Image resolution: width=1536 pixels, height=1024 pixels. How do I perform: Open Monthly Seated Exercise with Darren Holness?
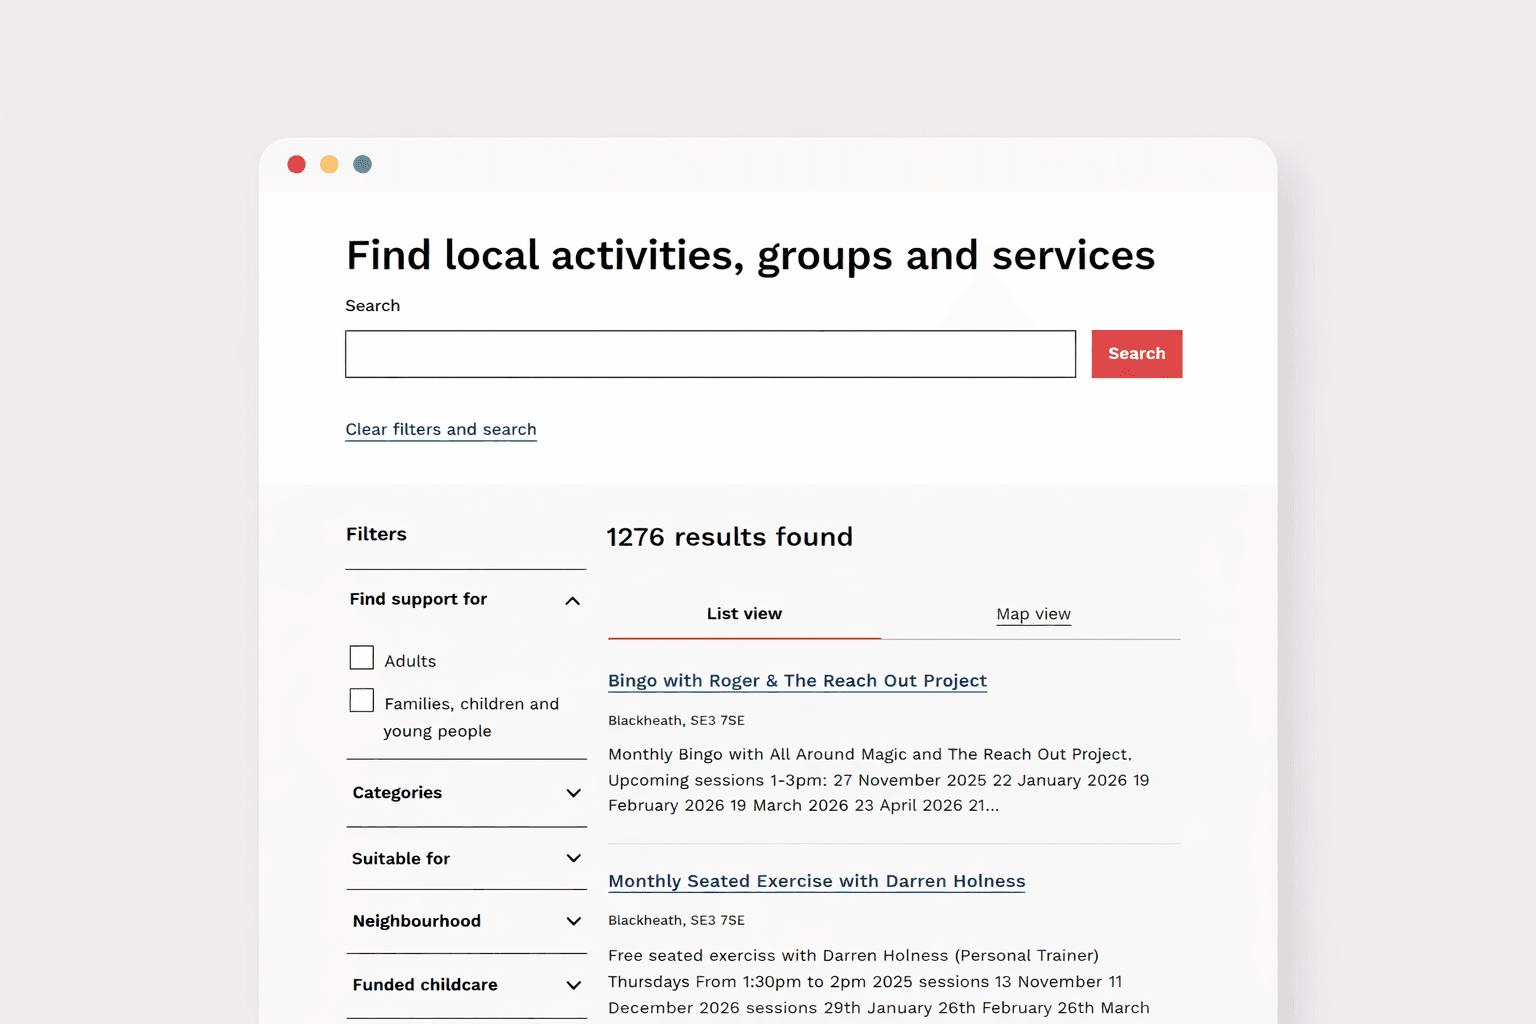(x=816, y=881)
